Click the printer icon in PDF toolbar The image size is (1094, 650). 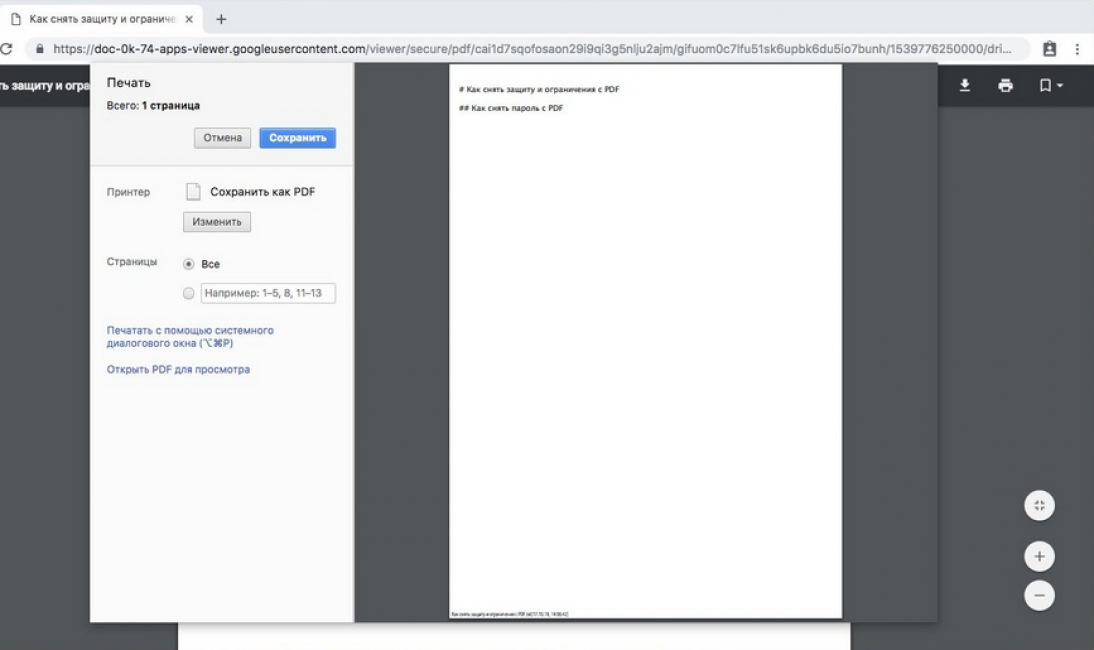tap(1005, 86)
